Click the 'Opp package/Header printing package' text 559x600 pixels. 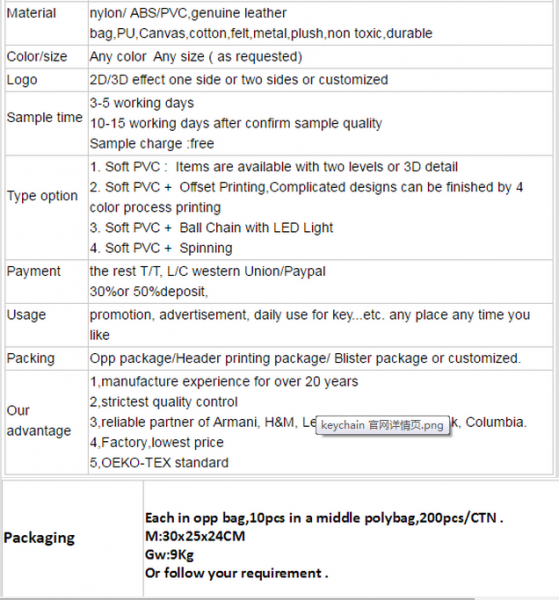[x=210, y=358]
